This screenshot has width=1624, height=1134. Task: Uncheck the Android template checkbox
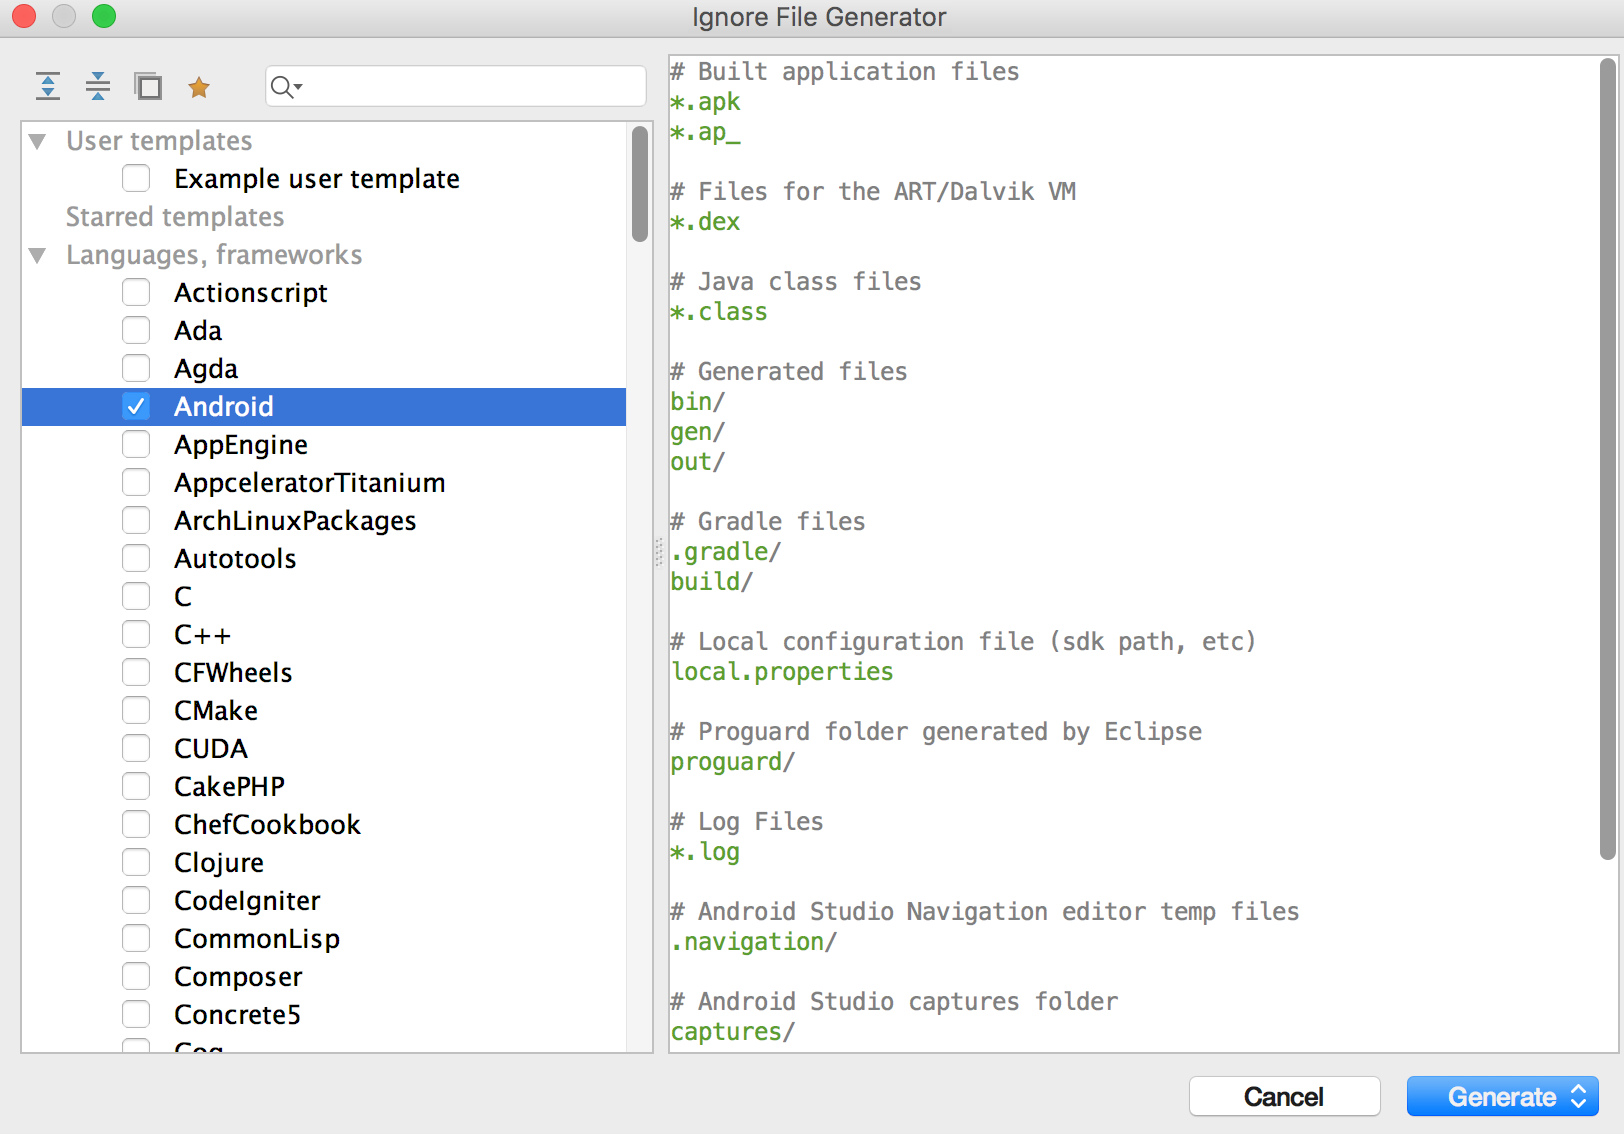(x=136, y=406)
